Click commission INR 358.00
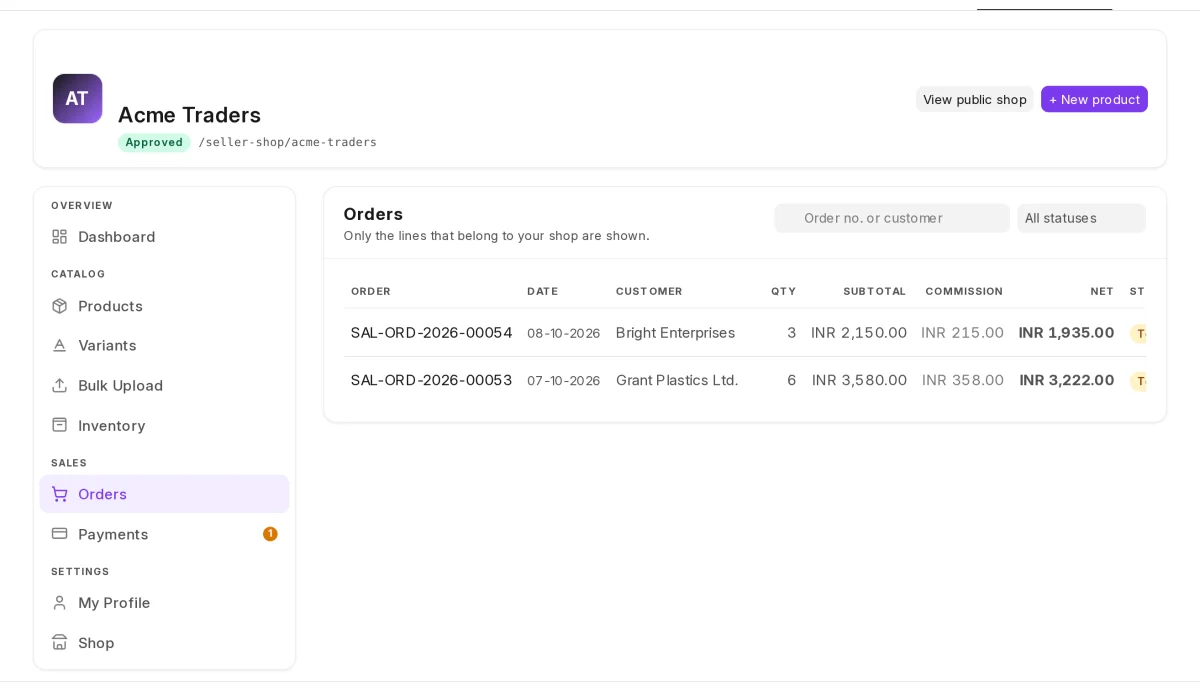This screenshot has height=691, width=1200. pos(963,380)
